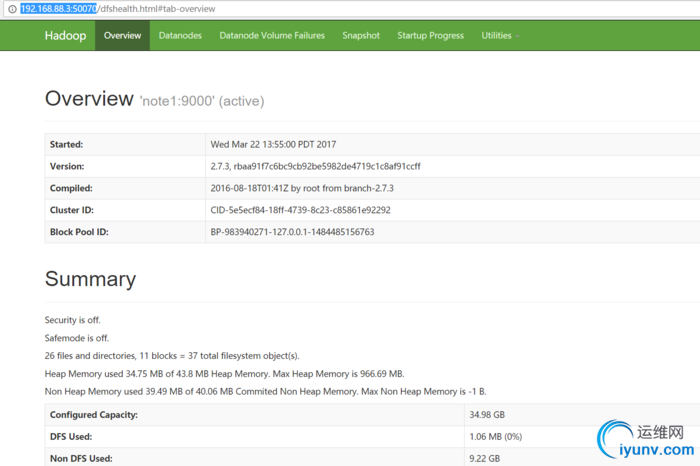Click the Compiled: label cell
The width and height of the screenshot is (700, 466).
[x=125, y=188]
